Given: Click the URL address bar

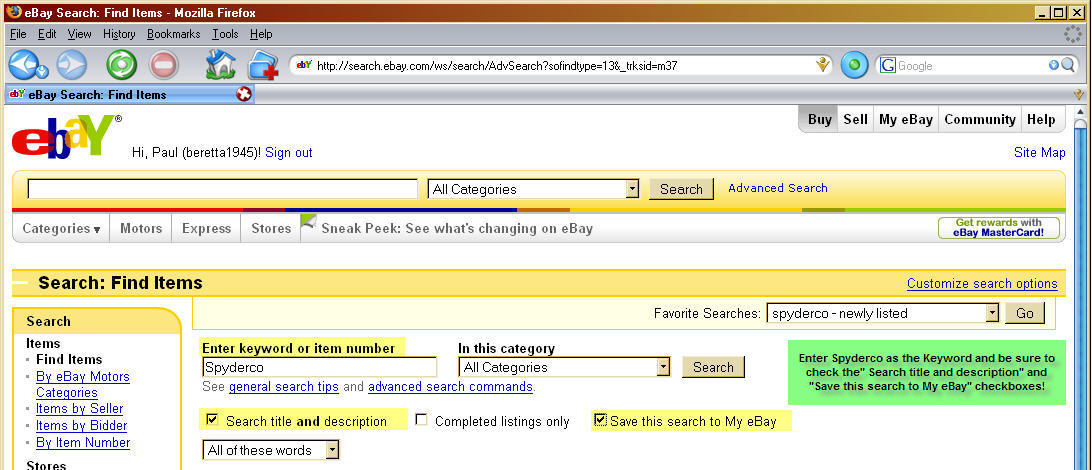Looking at the screenshot, I should click(x=563, y=65).
